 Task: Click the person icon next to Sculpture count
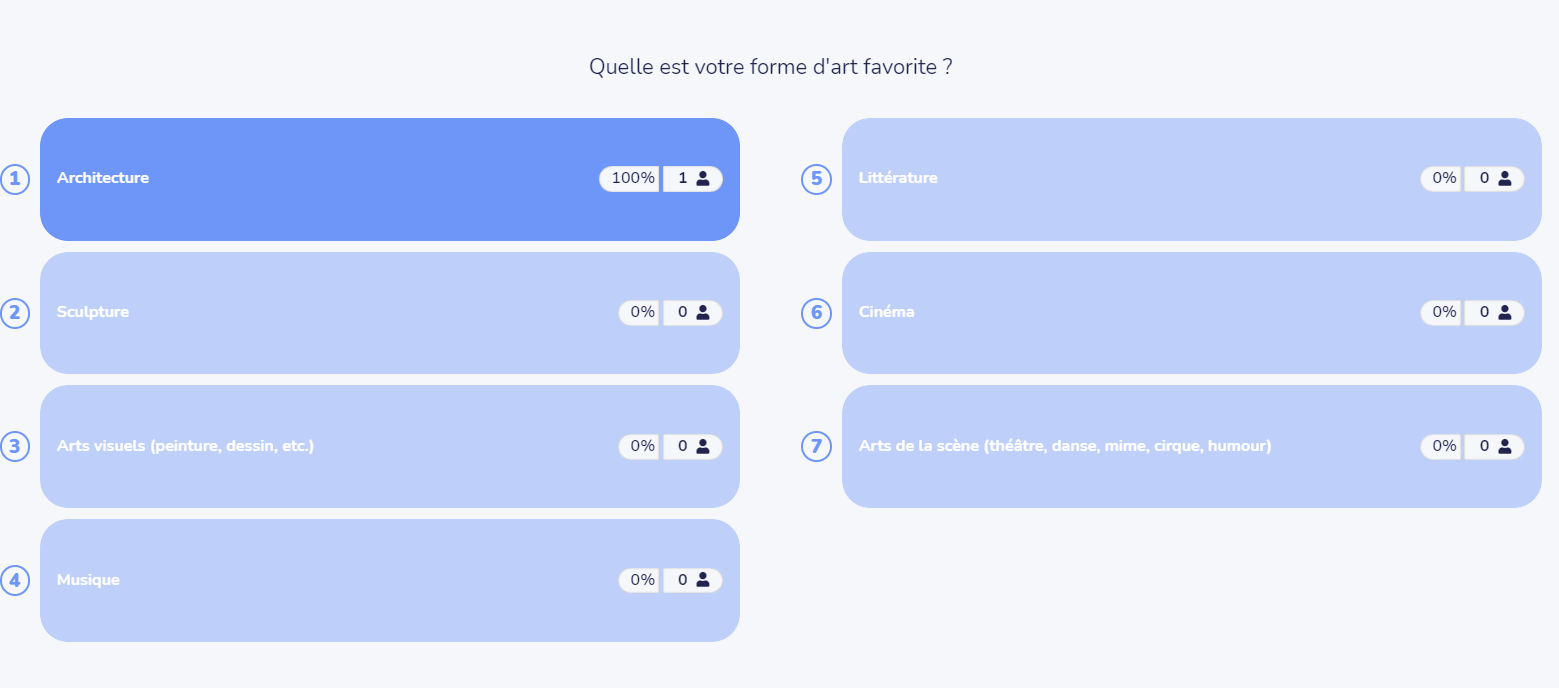(703, 312)
